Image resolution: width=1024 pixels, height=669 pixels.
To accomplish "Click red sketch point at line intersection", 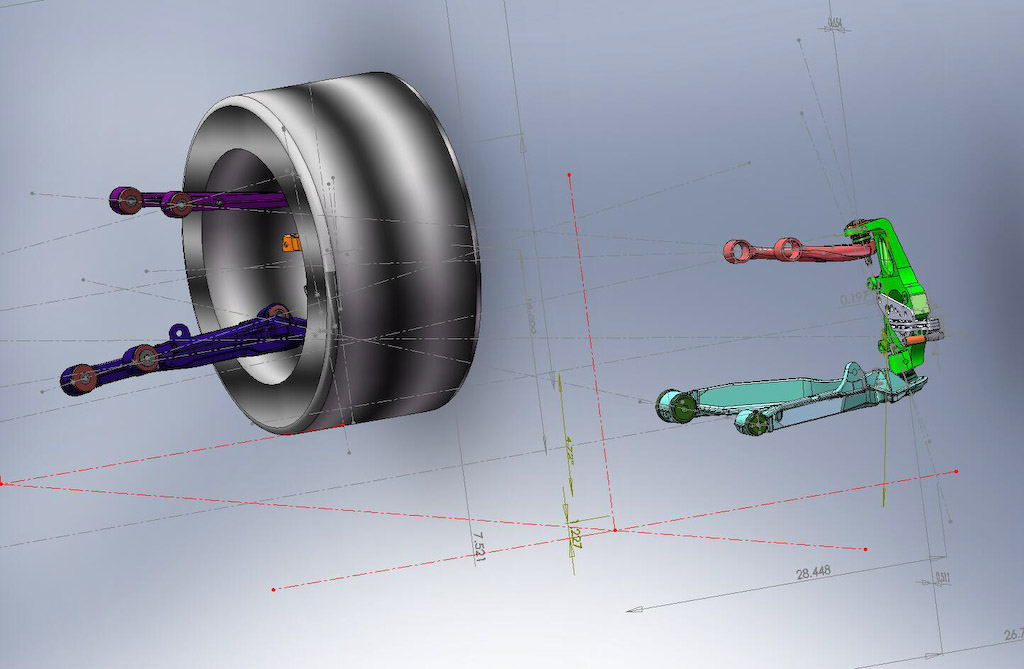I will click(614, 529).
